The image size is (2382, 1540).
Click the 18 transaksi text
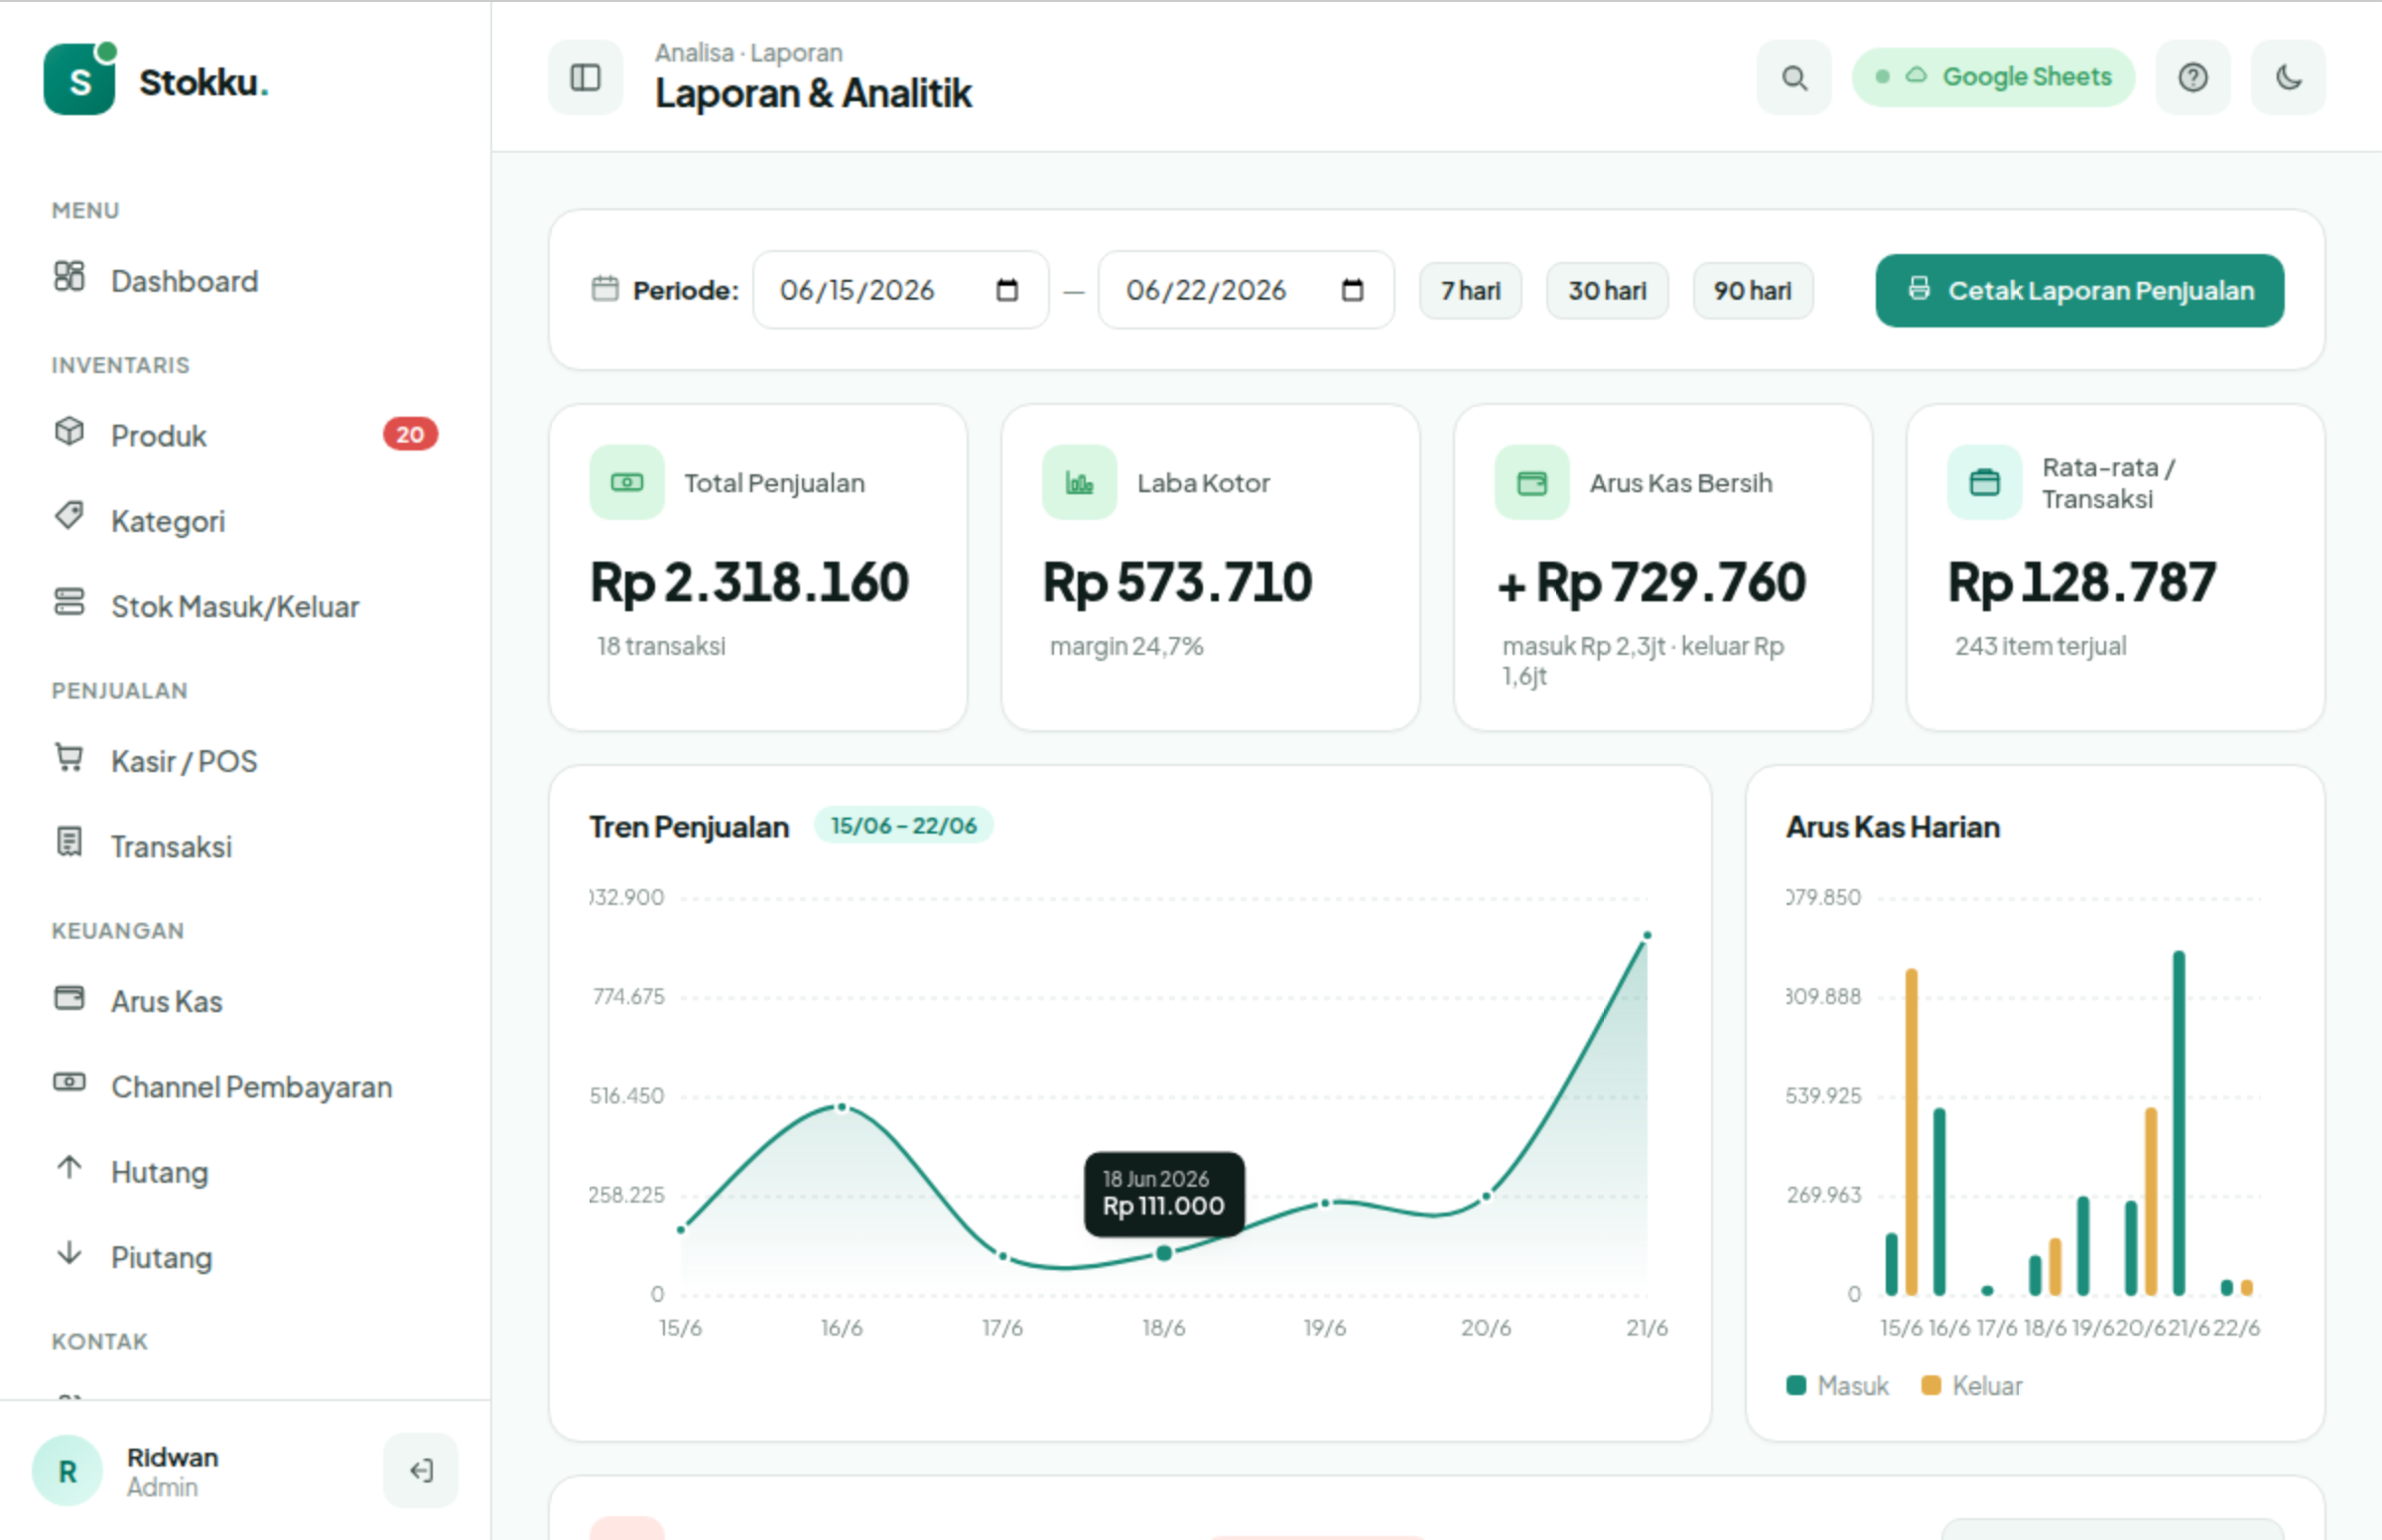coord(661,646)
